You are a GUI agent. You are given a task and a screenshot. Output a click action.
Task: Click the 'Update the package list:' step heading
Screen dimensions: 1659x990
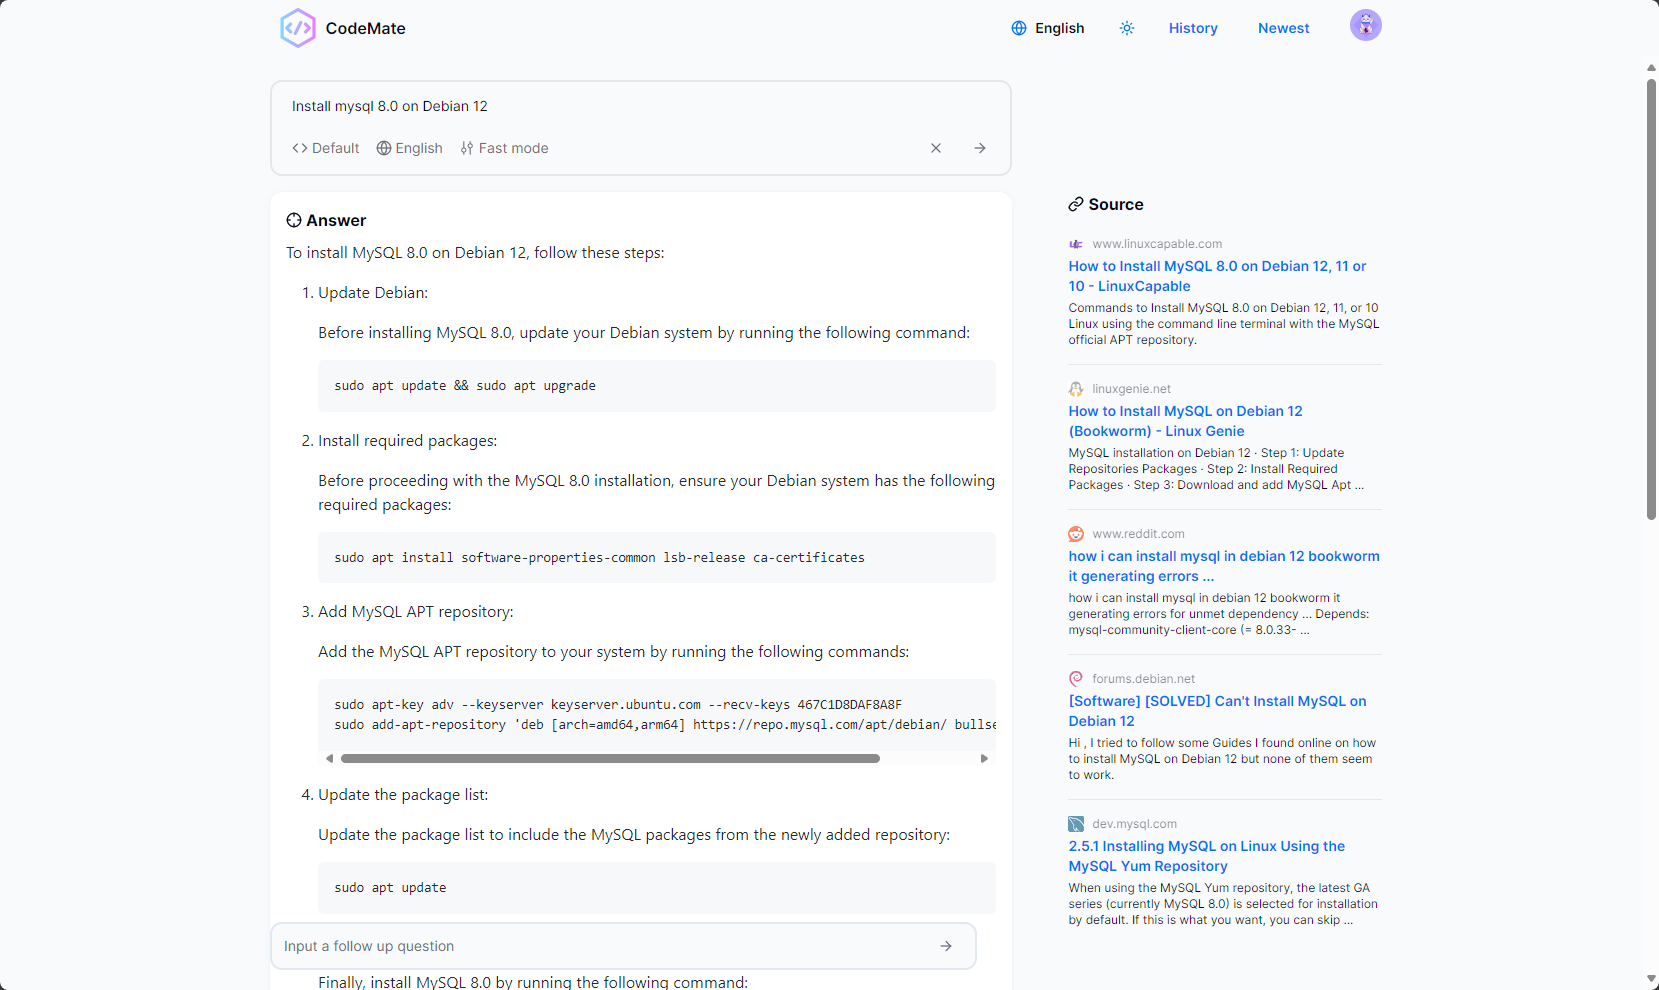(403, 795)
